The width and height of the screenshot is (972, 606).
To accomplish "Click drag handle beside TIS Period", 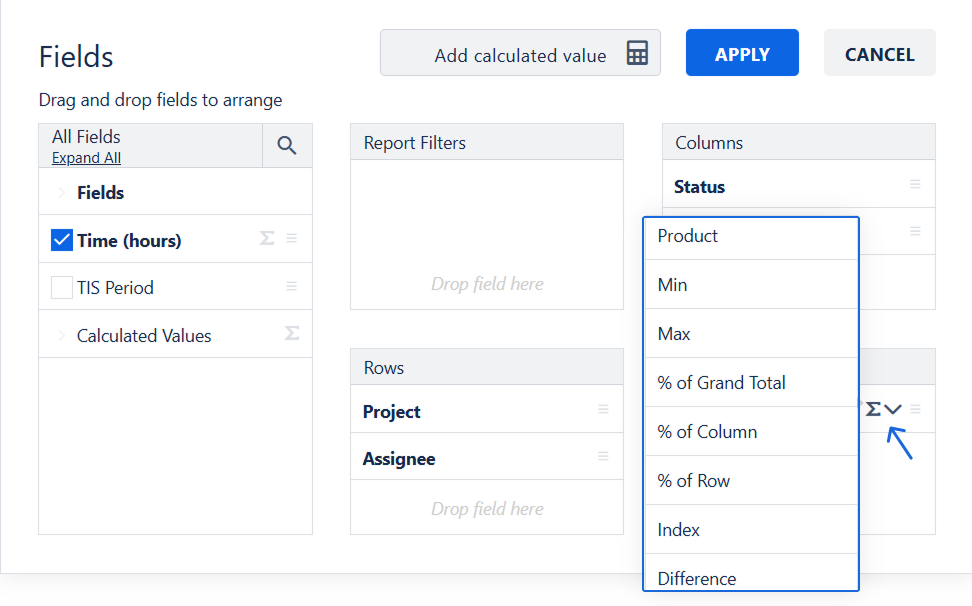I will click(291, 286).
